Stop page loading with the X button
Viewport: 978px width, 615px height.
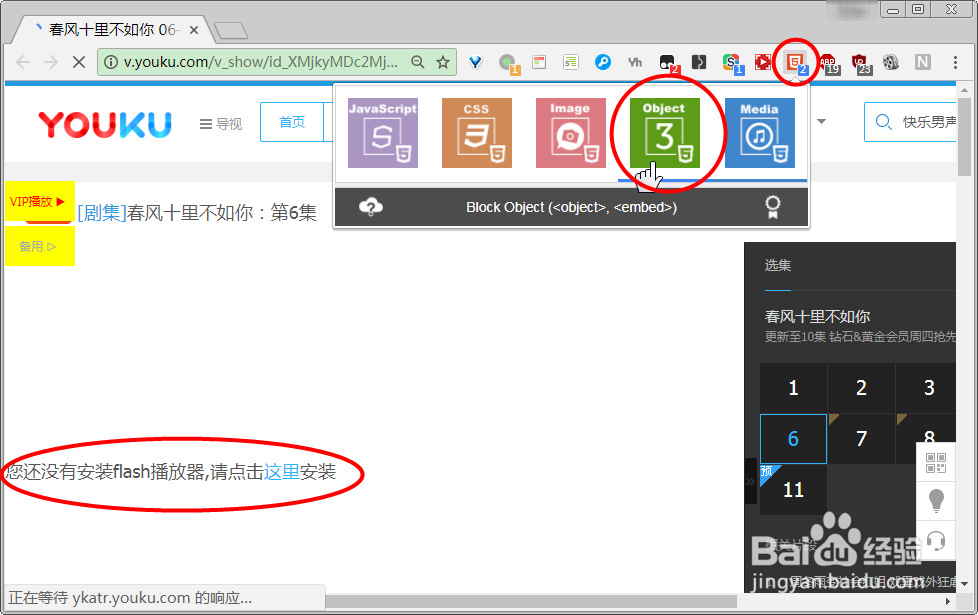79,62
